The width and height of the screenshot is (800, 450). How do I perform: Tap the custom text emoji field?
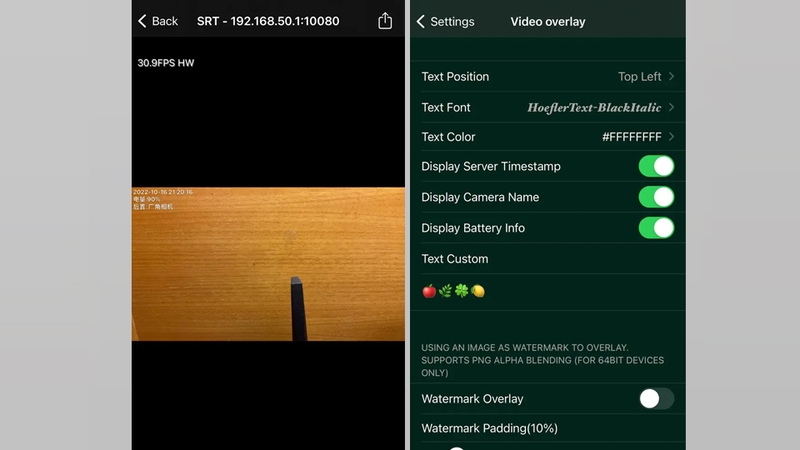tap(548, 291)
